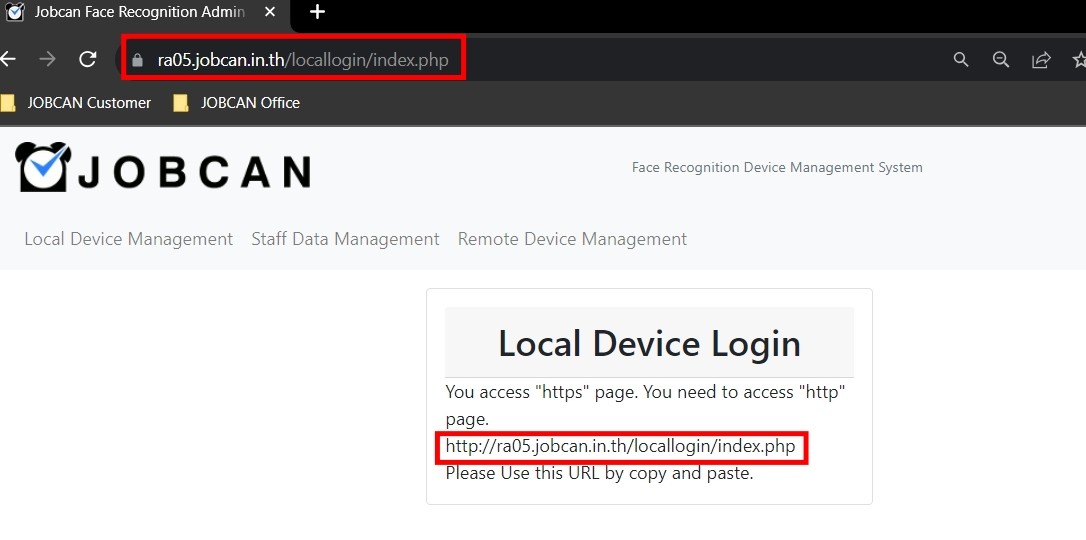Open the Local Device Management menu
Screen dimensions: 1086x540
tap(128, 239)
